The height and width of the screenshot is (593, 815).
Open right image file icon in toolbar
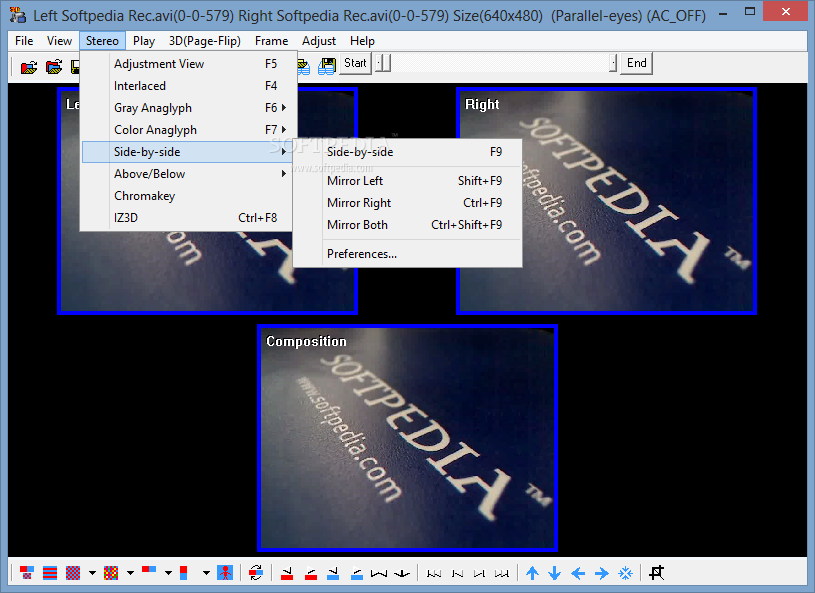pyautogui.click(x=54, y=67)
